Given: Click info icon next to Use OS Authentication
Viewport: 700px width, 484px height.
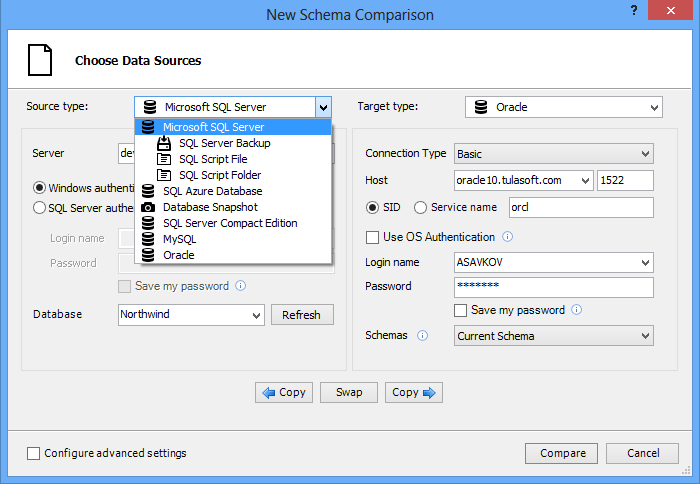Looking at the screenshot, I should point(508,237).
